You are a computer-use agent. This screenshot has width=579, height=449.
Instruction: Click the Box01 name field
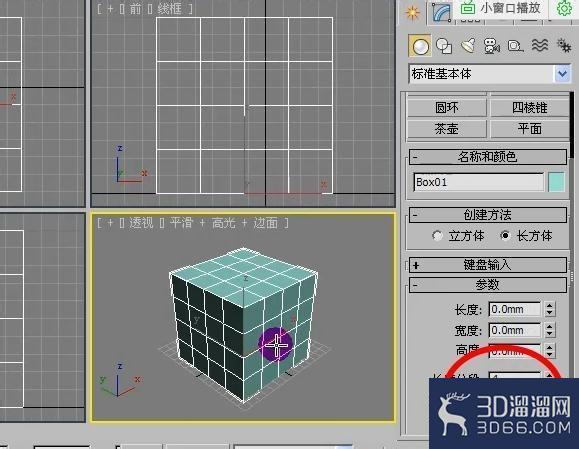click(479, 182)
